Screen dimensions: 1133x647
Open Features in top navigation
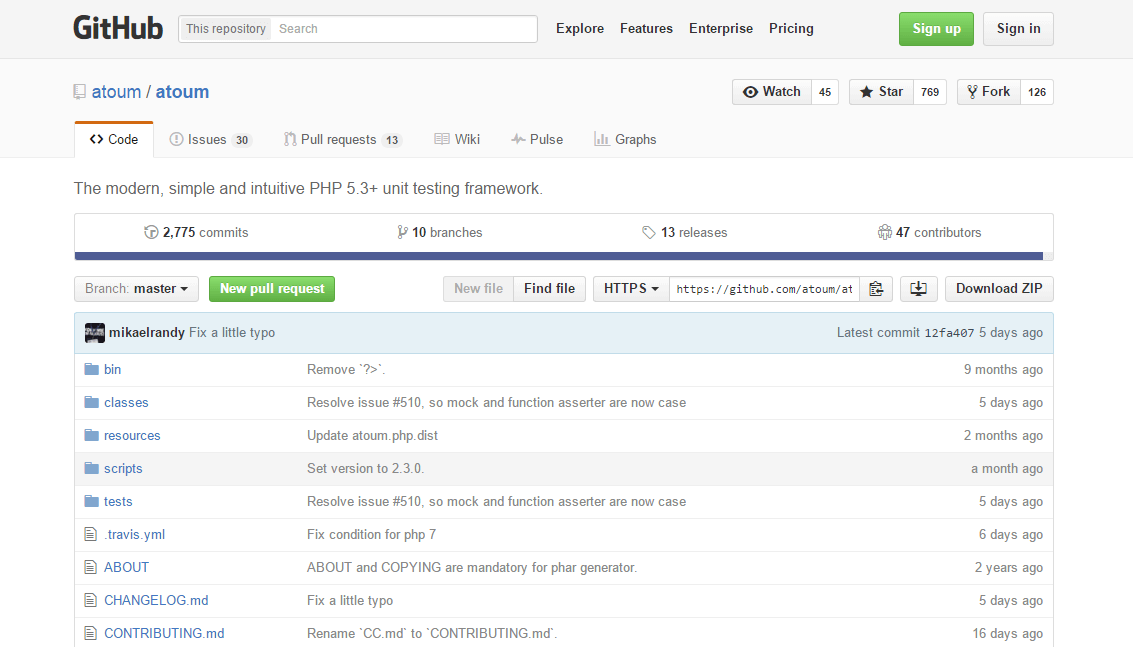646,28
